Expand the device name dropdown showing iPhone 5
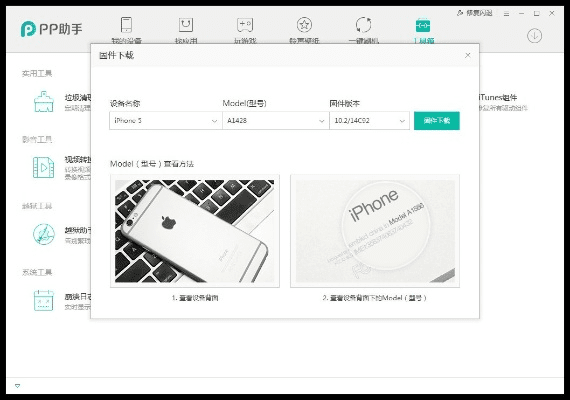This screenshot has width=570, height=400. click(x=166, y=120)
